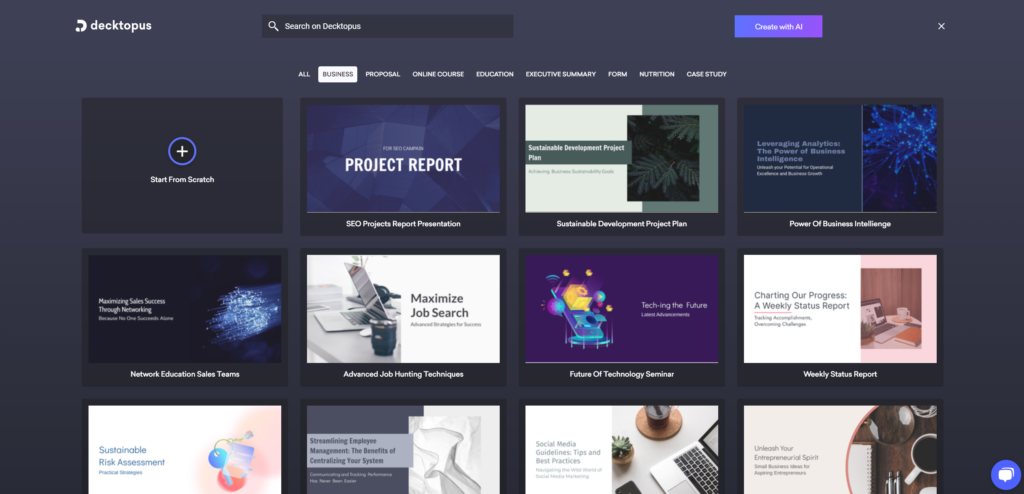The image size is (1024, 494).
Task: Select the PROPOSAL category tab
Action: [x=383, y=74]
